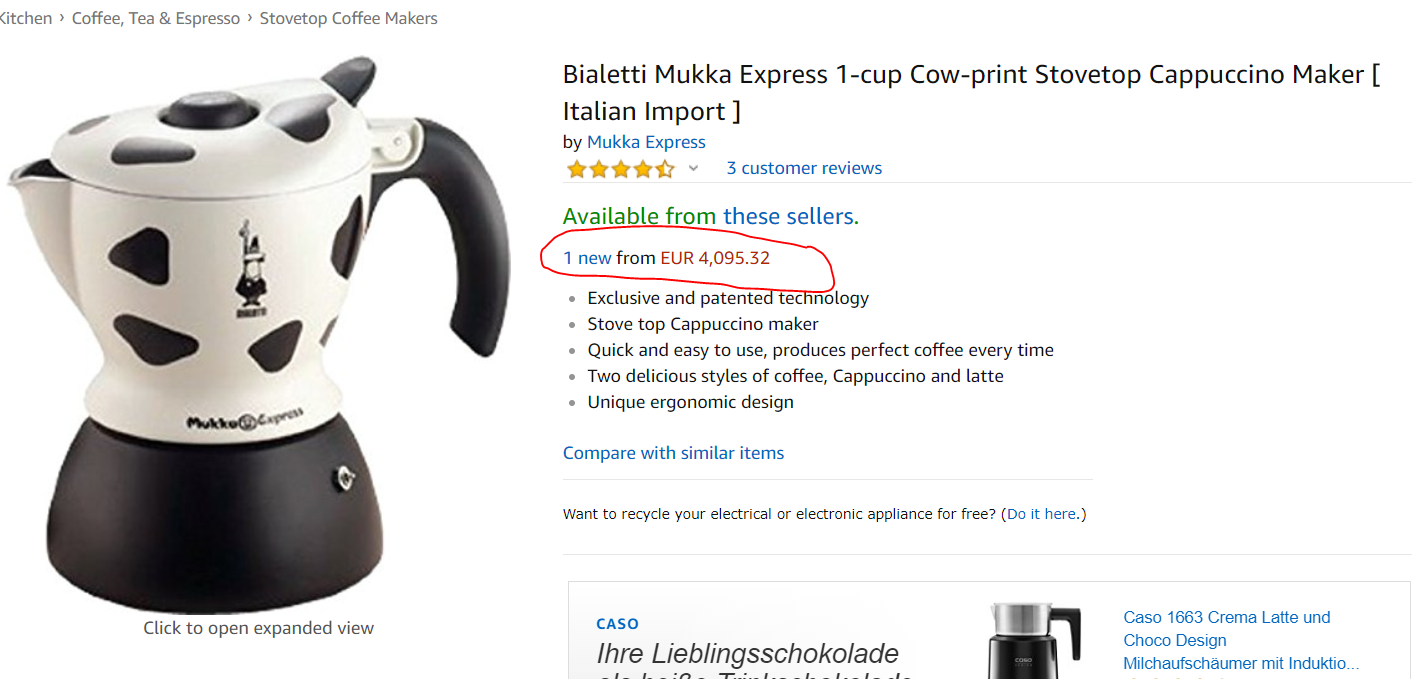Click the 'Click to open expanded view' caption
Image resolution: width=1412 pixels, height=679 pixels.
[258, 628]
